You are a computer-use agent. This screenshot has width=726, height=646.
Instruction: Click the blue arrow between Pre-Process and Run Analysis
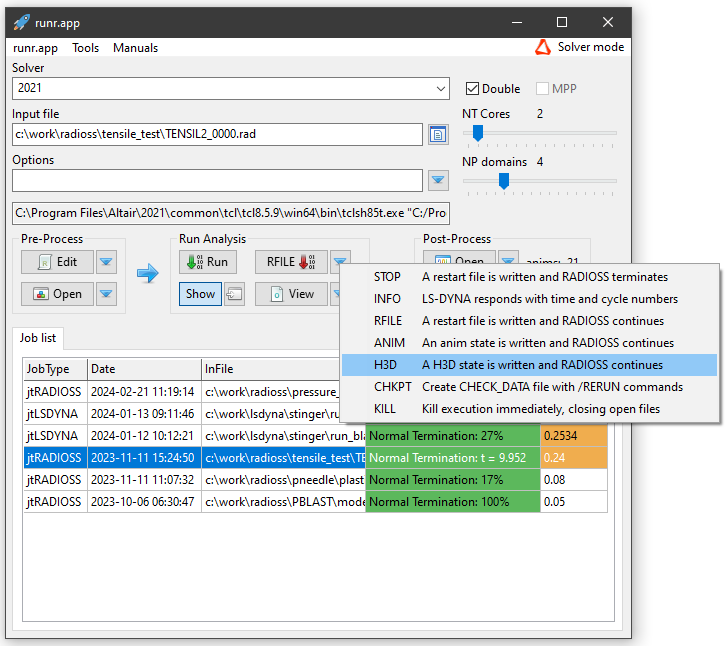click(x=148, y=273)
